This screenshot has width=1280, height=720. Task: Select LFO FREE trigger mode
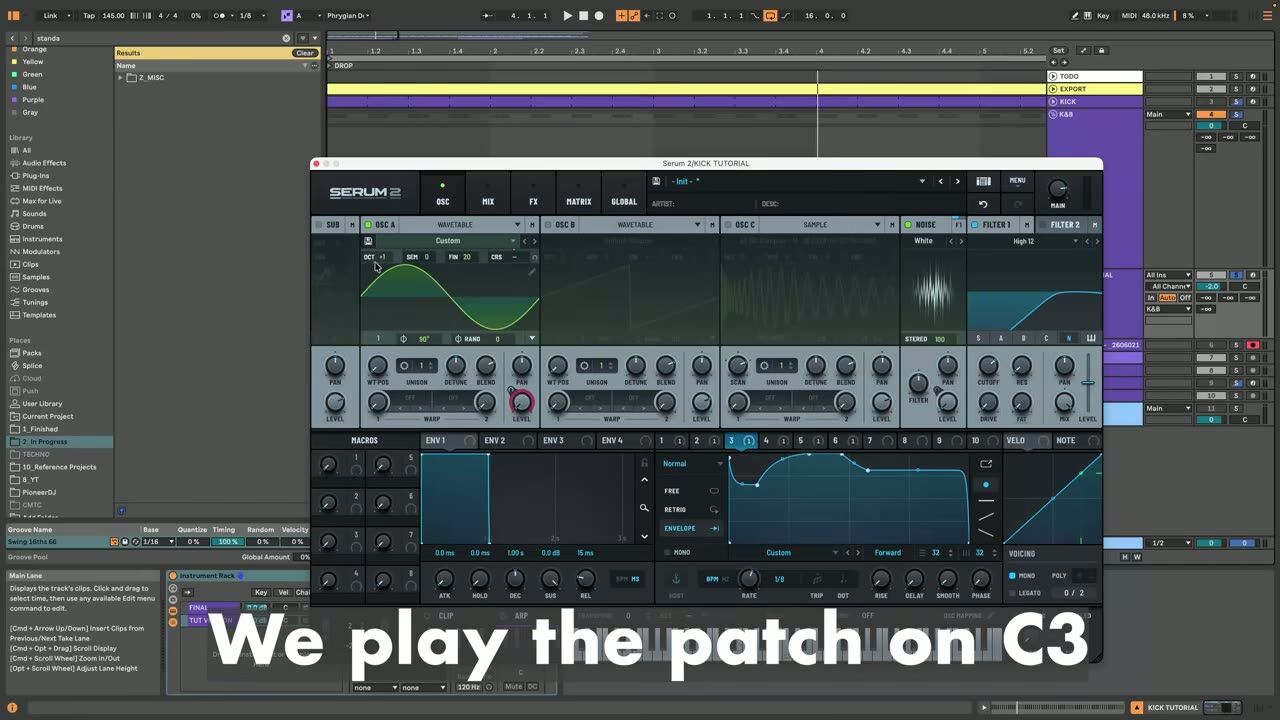tap(692, 491)
